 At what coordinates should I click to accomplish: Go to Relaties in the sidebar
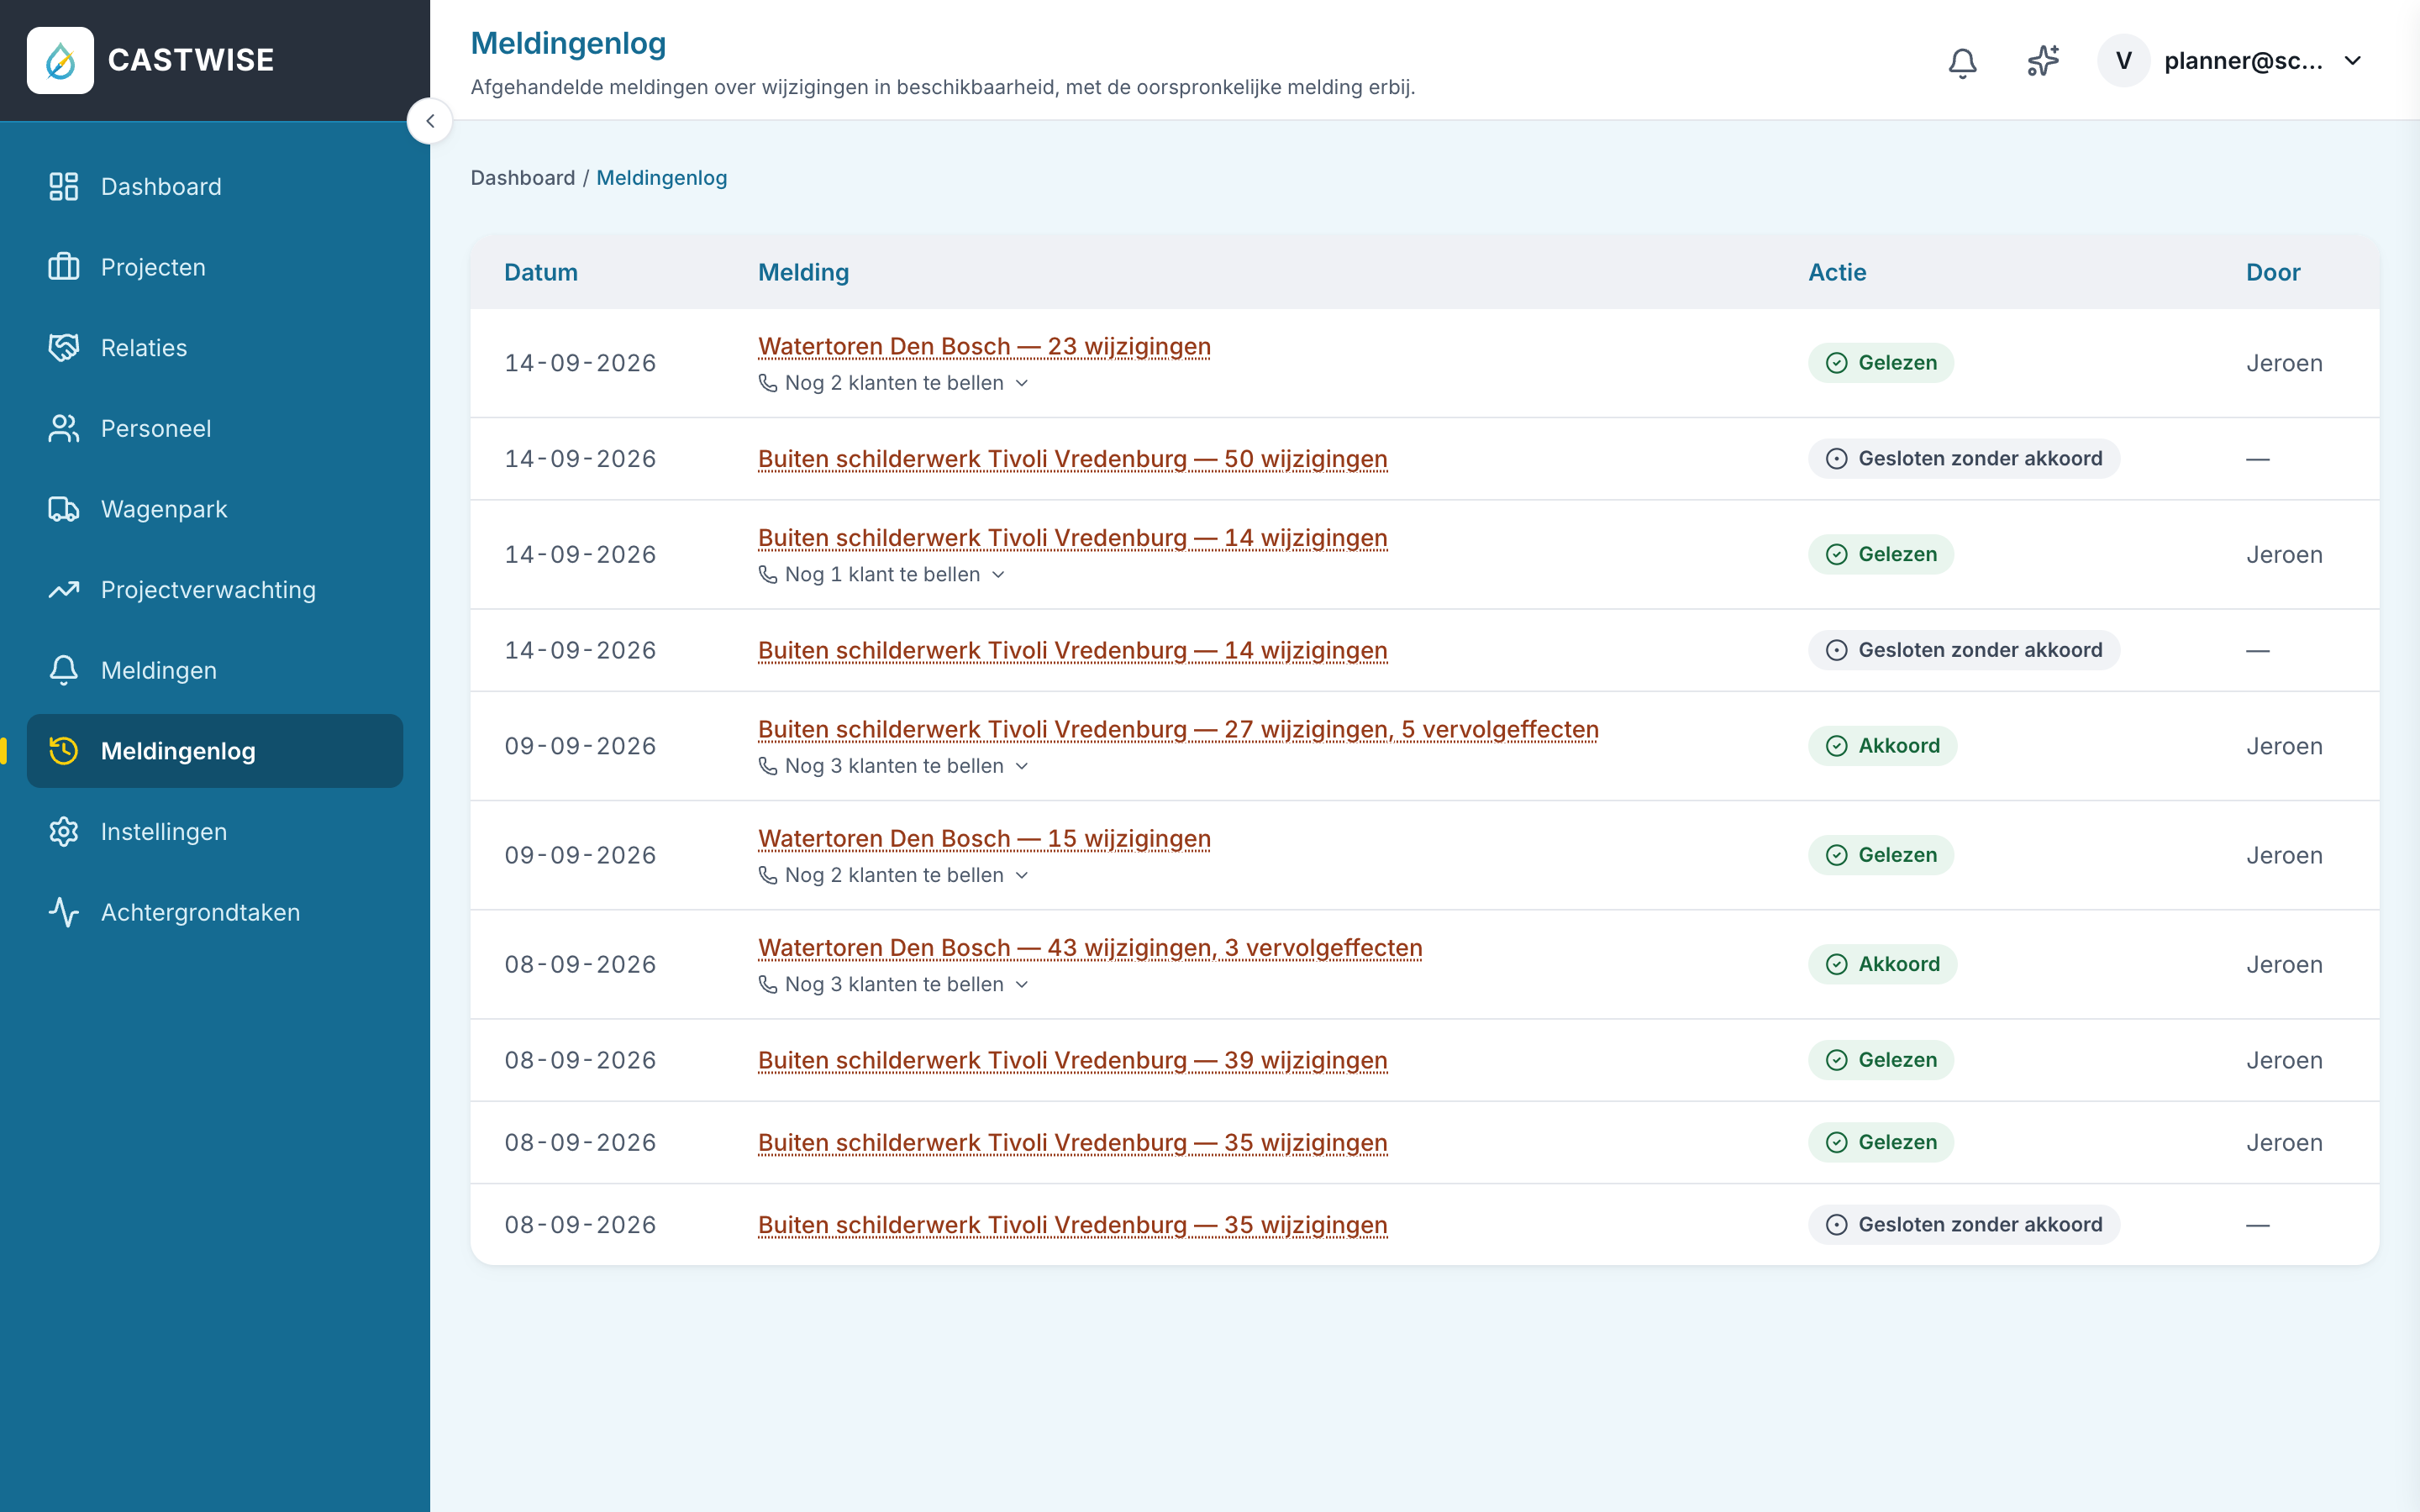coord(215,348)
